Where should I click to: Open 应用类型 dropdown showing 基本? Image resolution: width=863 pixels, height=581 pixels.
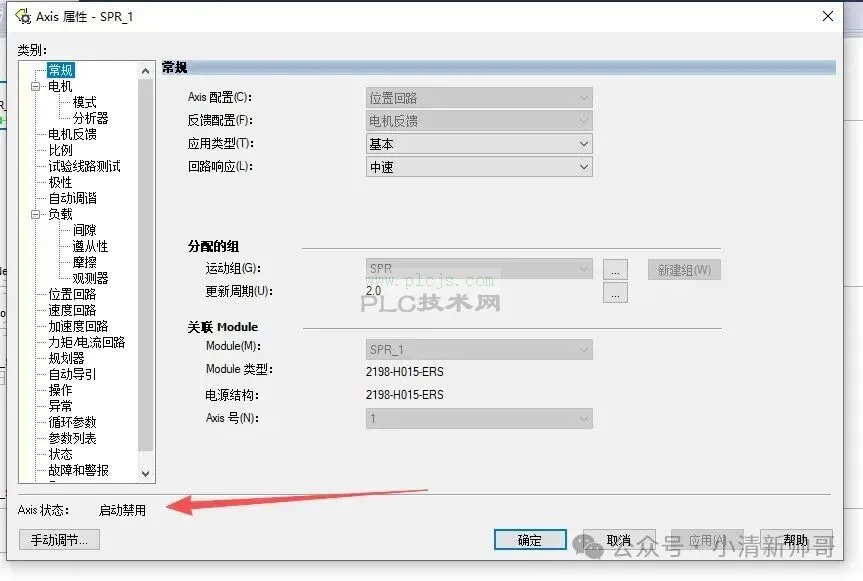pos(479,144)
